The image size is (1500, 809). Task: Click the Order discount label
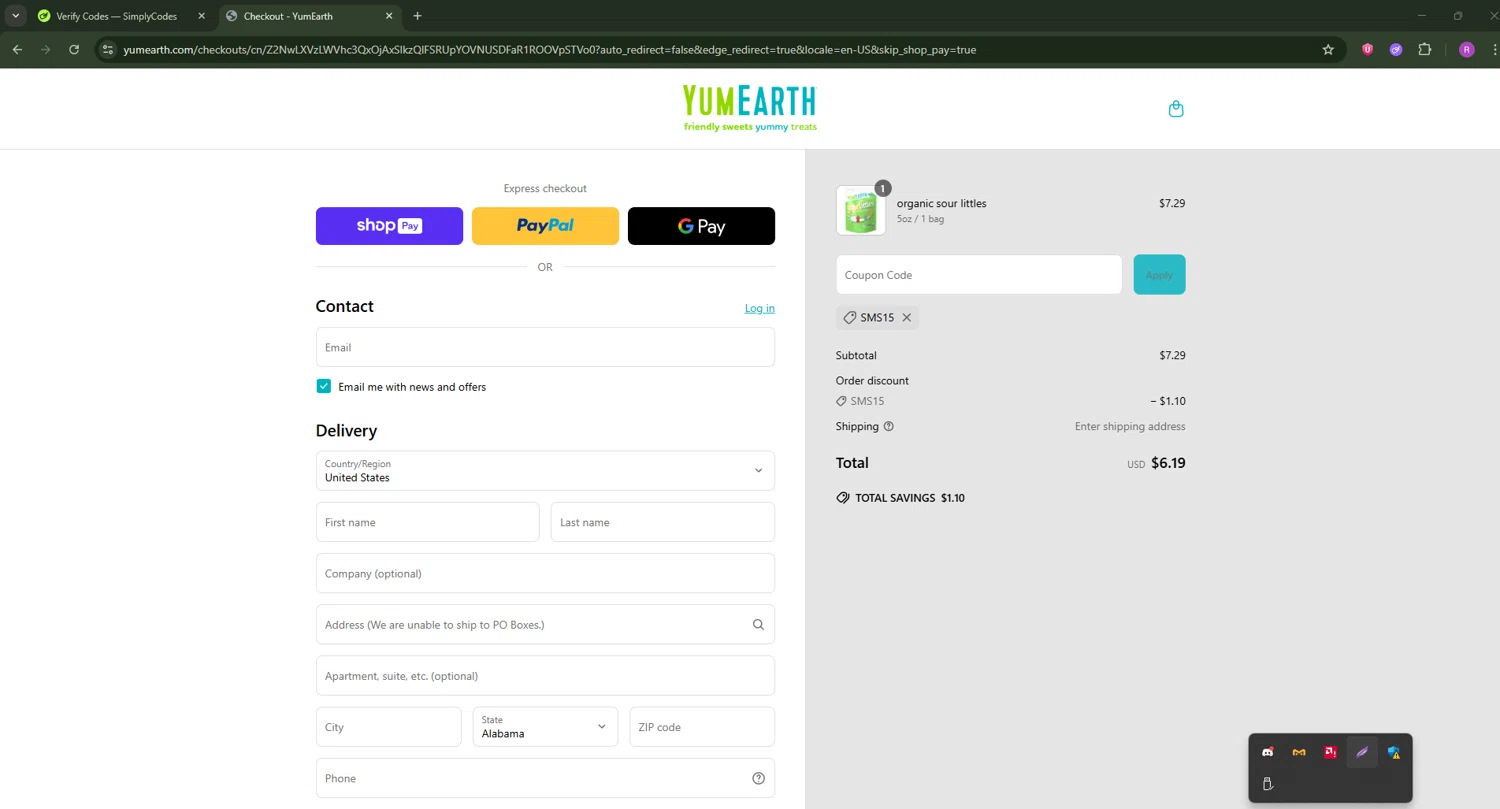tap(872, 381)
